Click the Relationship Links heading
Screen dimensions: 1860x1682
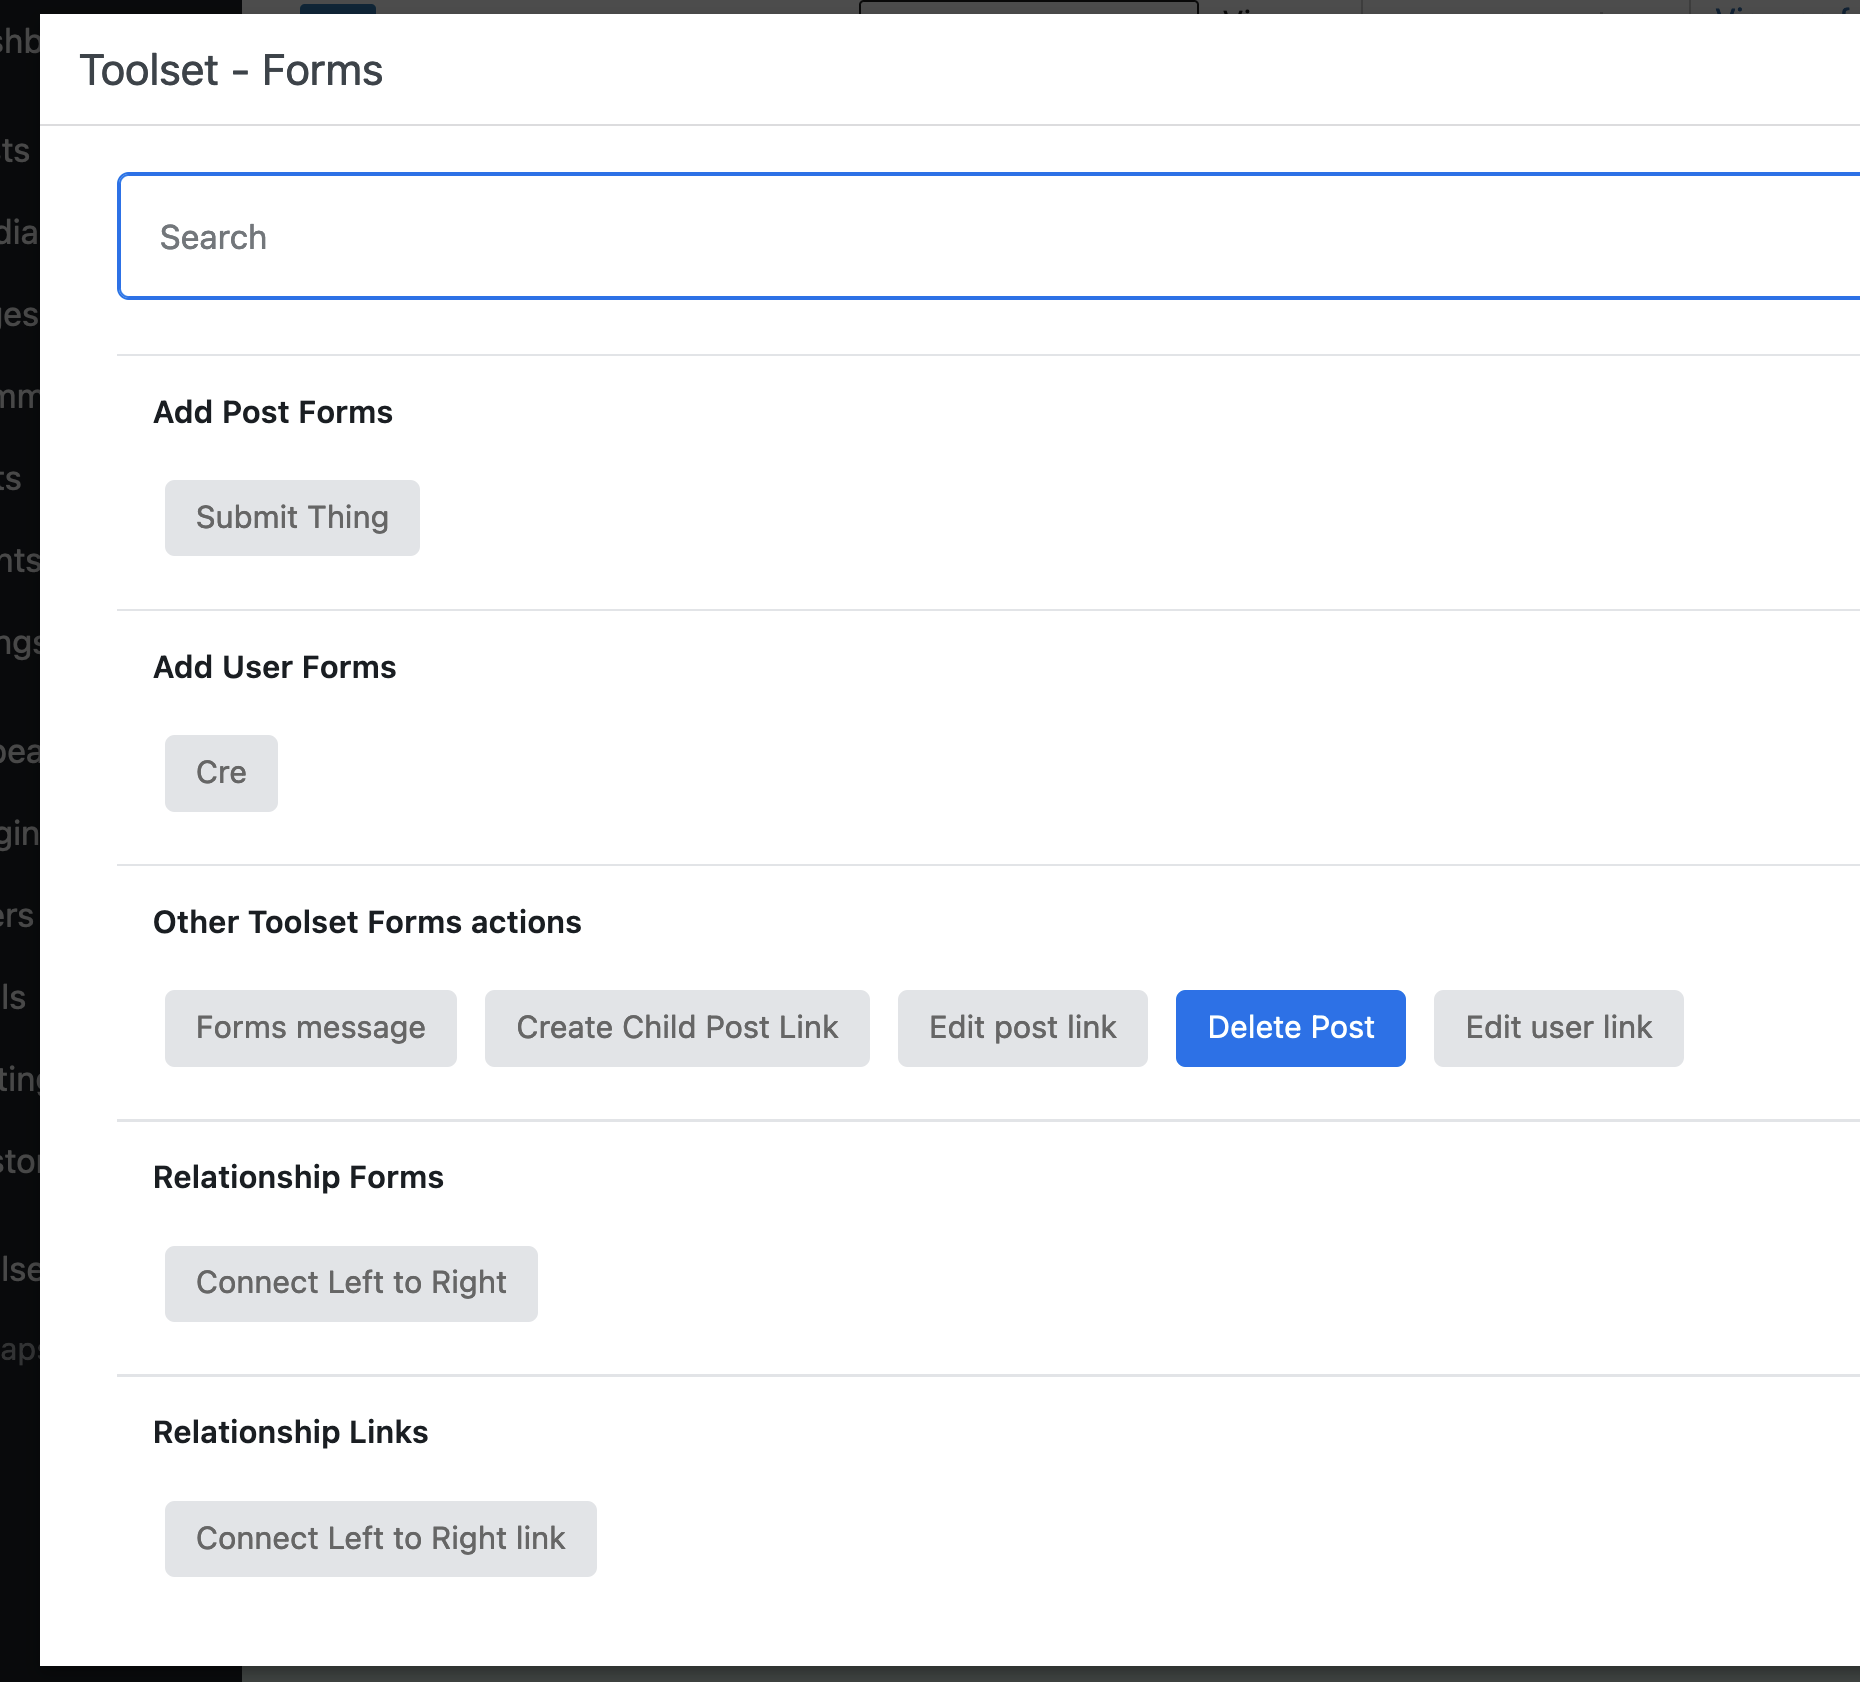291,1432
